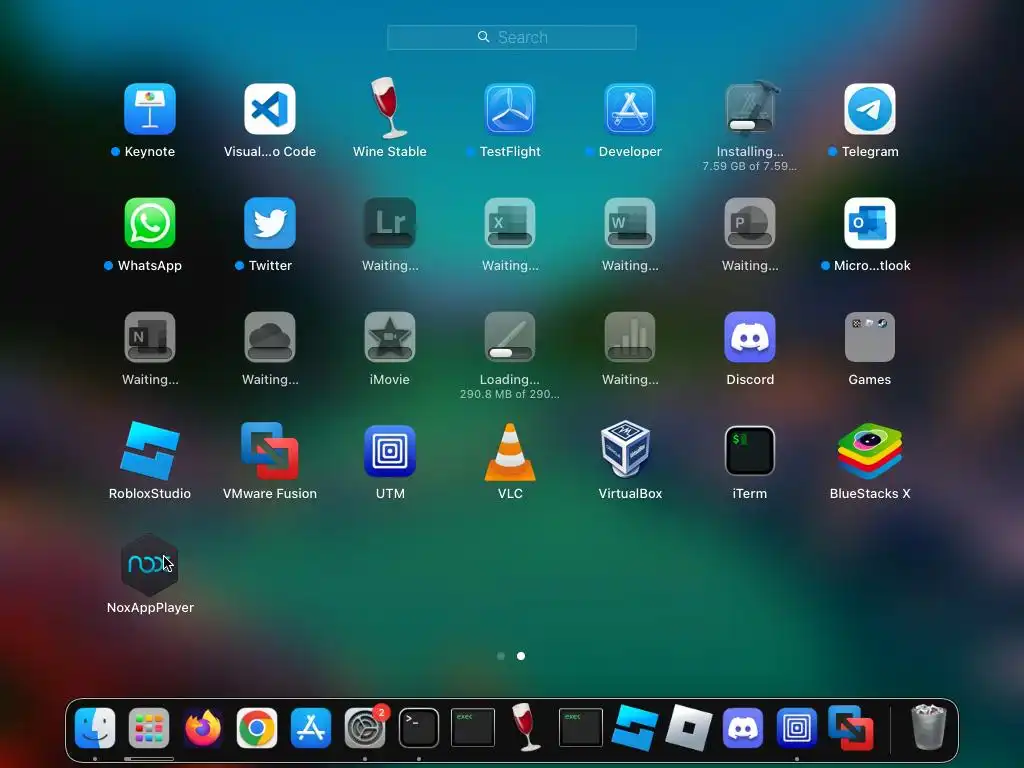
Task: Open Firefox from the Dock
Action: [202, 728]
